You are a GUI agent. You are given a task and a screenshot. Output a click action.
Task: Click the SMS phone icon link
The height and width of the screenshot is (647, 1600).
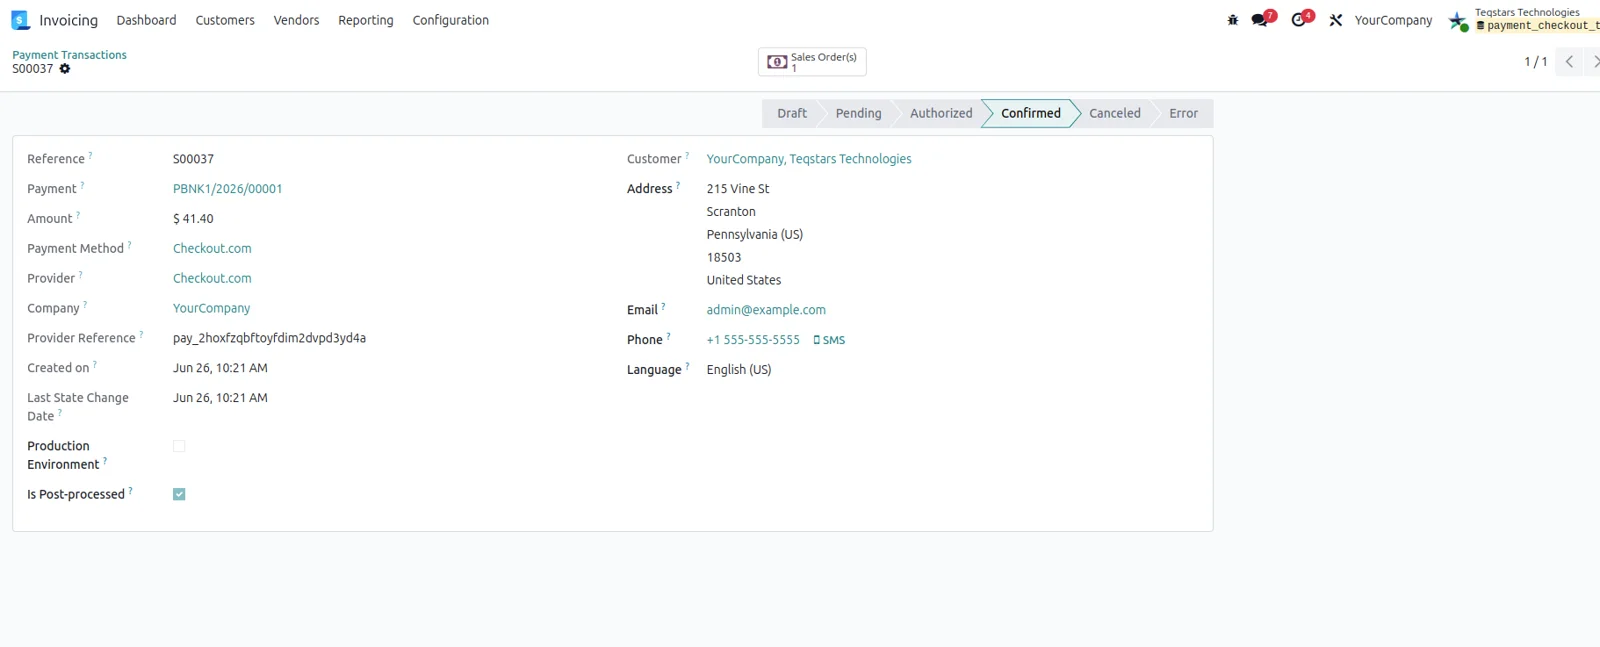coord(829,340)
